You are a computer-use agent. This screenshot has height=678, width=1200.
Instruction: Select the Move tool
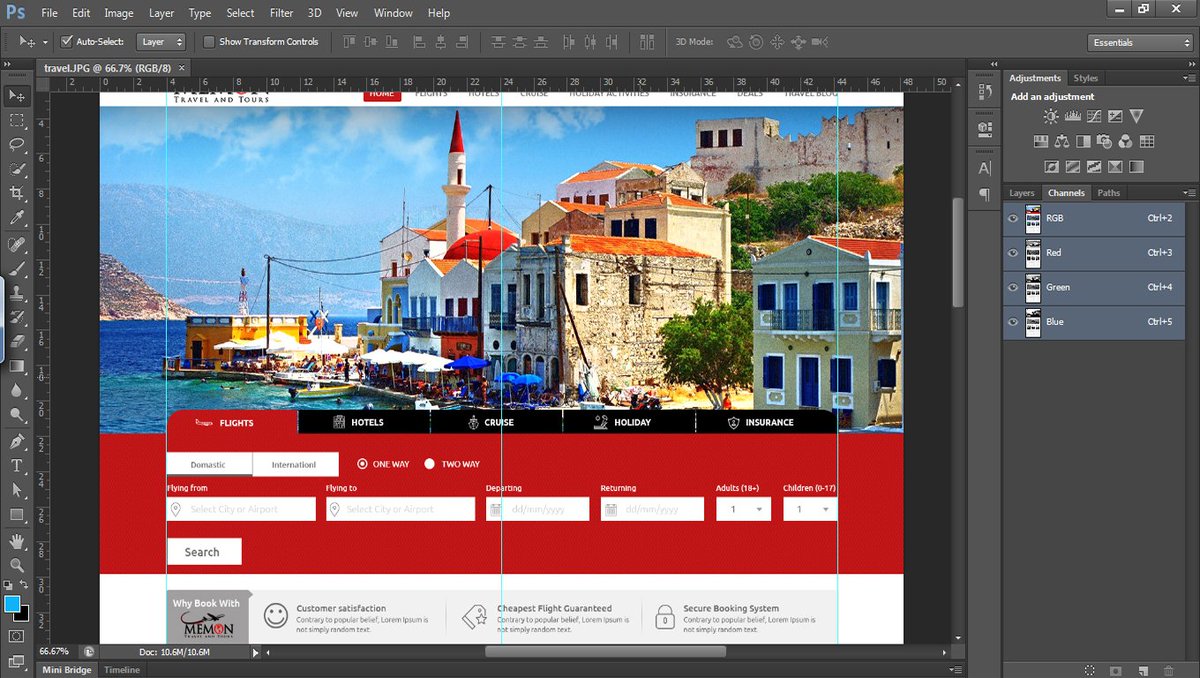pos(17,95)
